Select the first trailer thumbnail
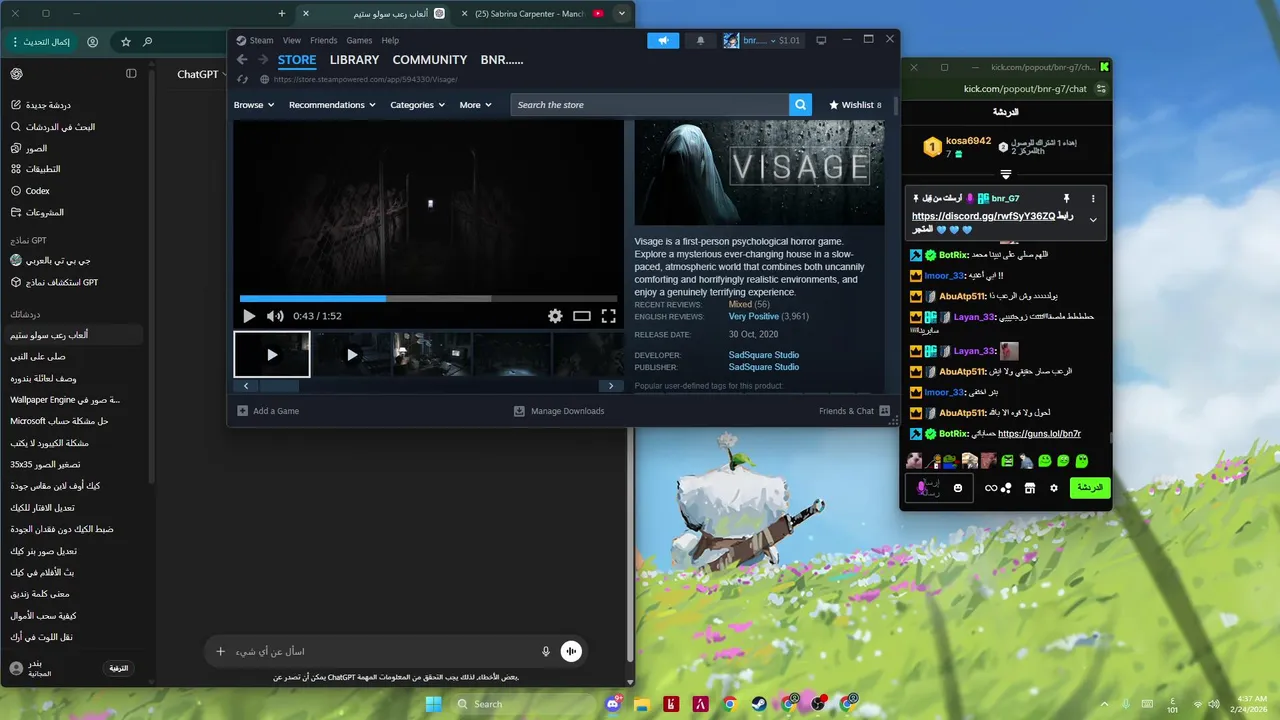 (x=272, y=354)
